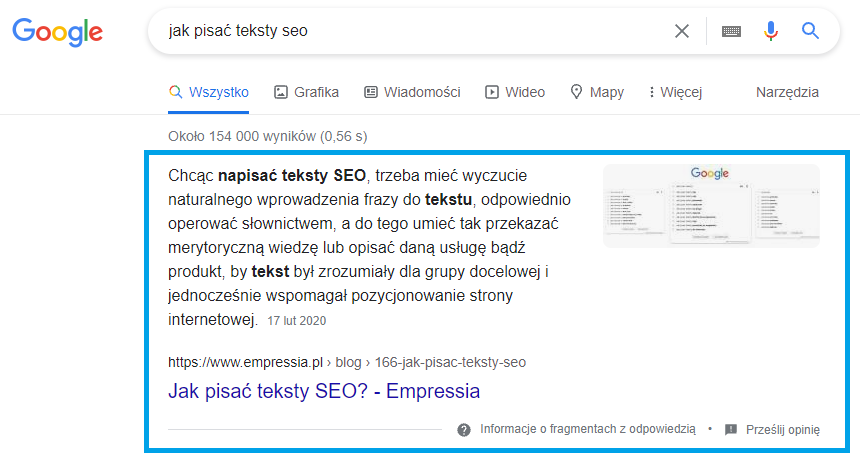Click the empressia.pl breadcrumb URL
Screen dimensions: 860x472
[x=347, y=362]
